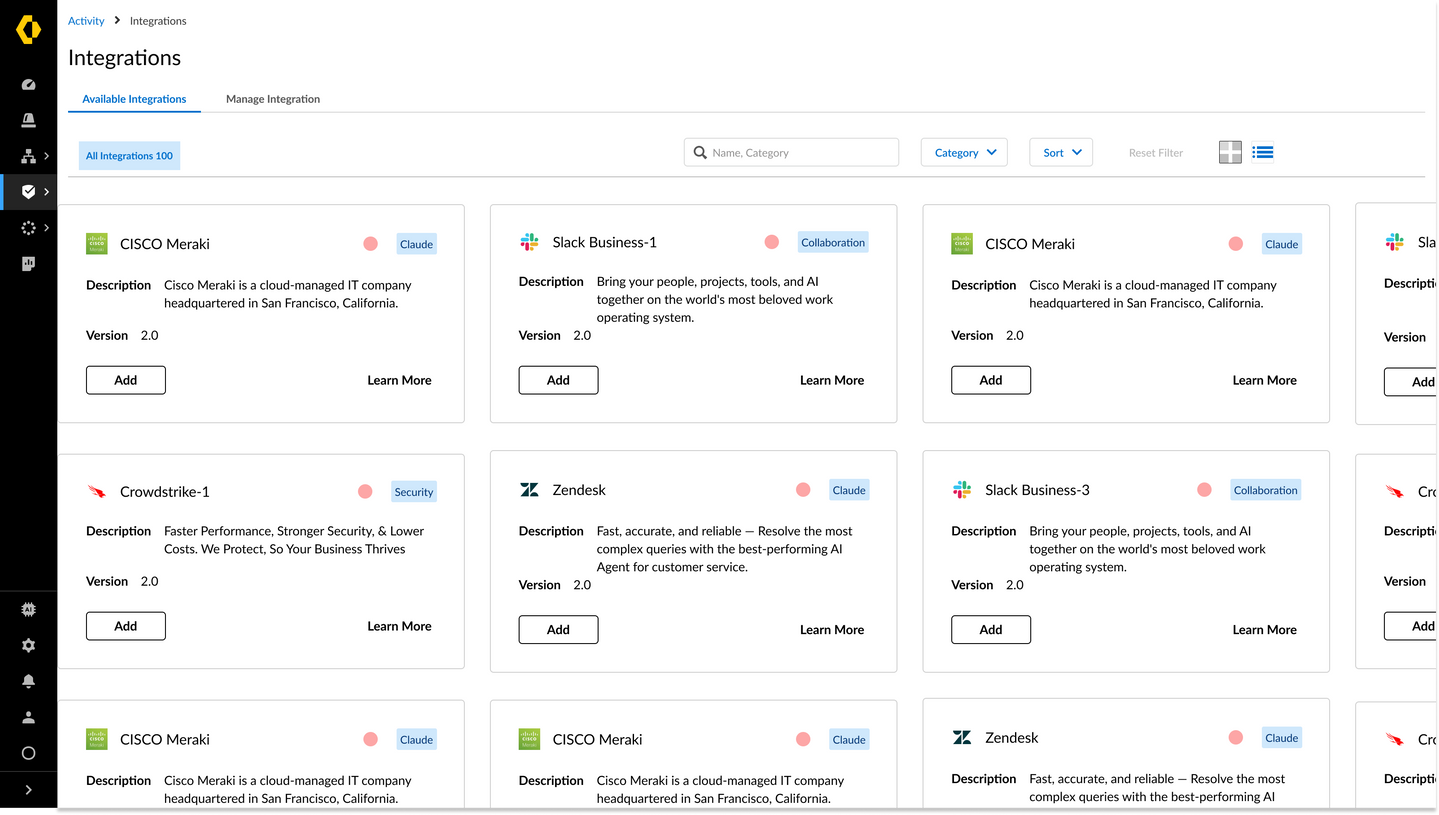1439x815 pixels.
Task: Click the alarm siren icon in sidebar
Action: (28, 121)
